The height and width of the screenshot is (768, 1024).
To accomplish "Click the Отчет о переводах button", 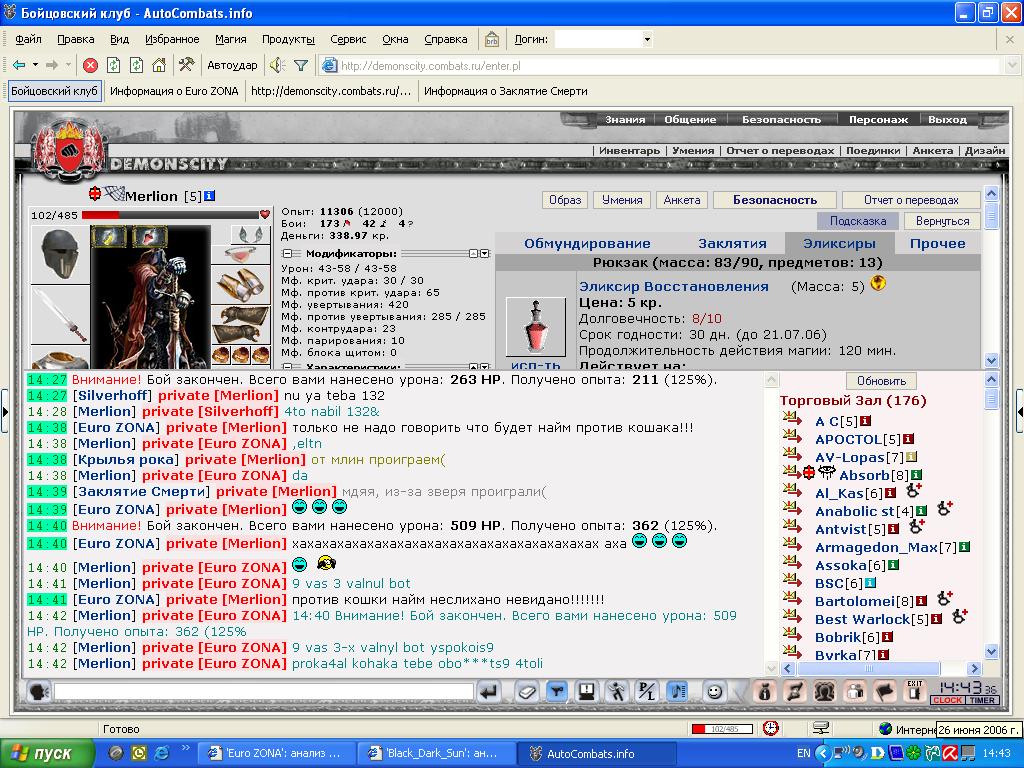I will pyautogui.click(x=911, y=200).
